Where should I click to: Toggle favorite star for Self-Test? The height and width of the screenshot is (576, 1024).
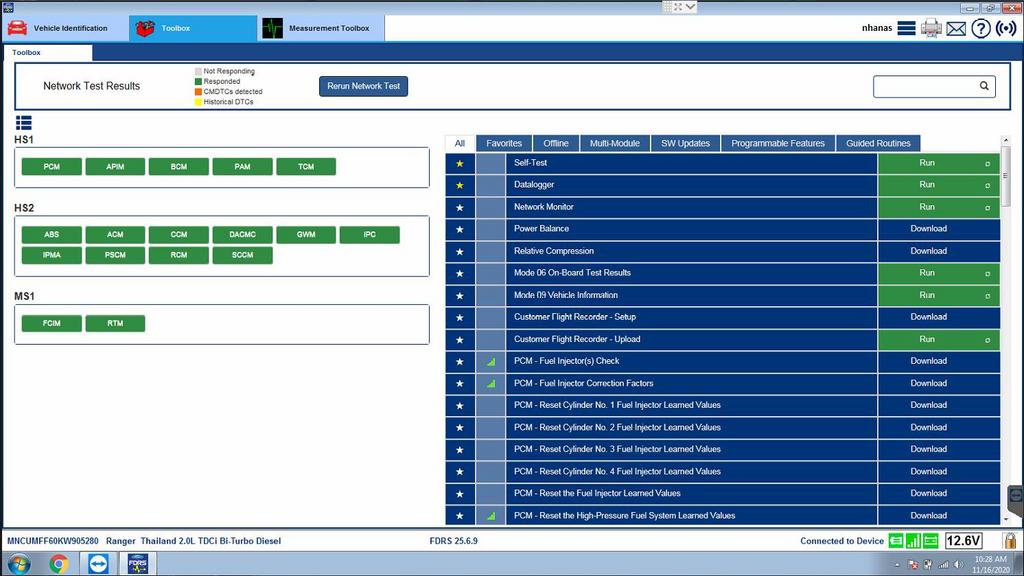click(460, 163)
